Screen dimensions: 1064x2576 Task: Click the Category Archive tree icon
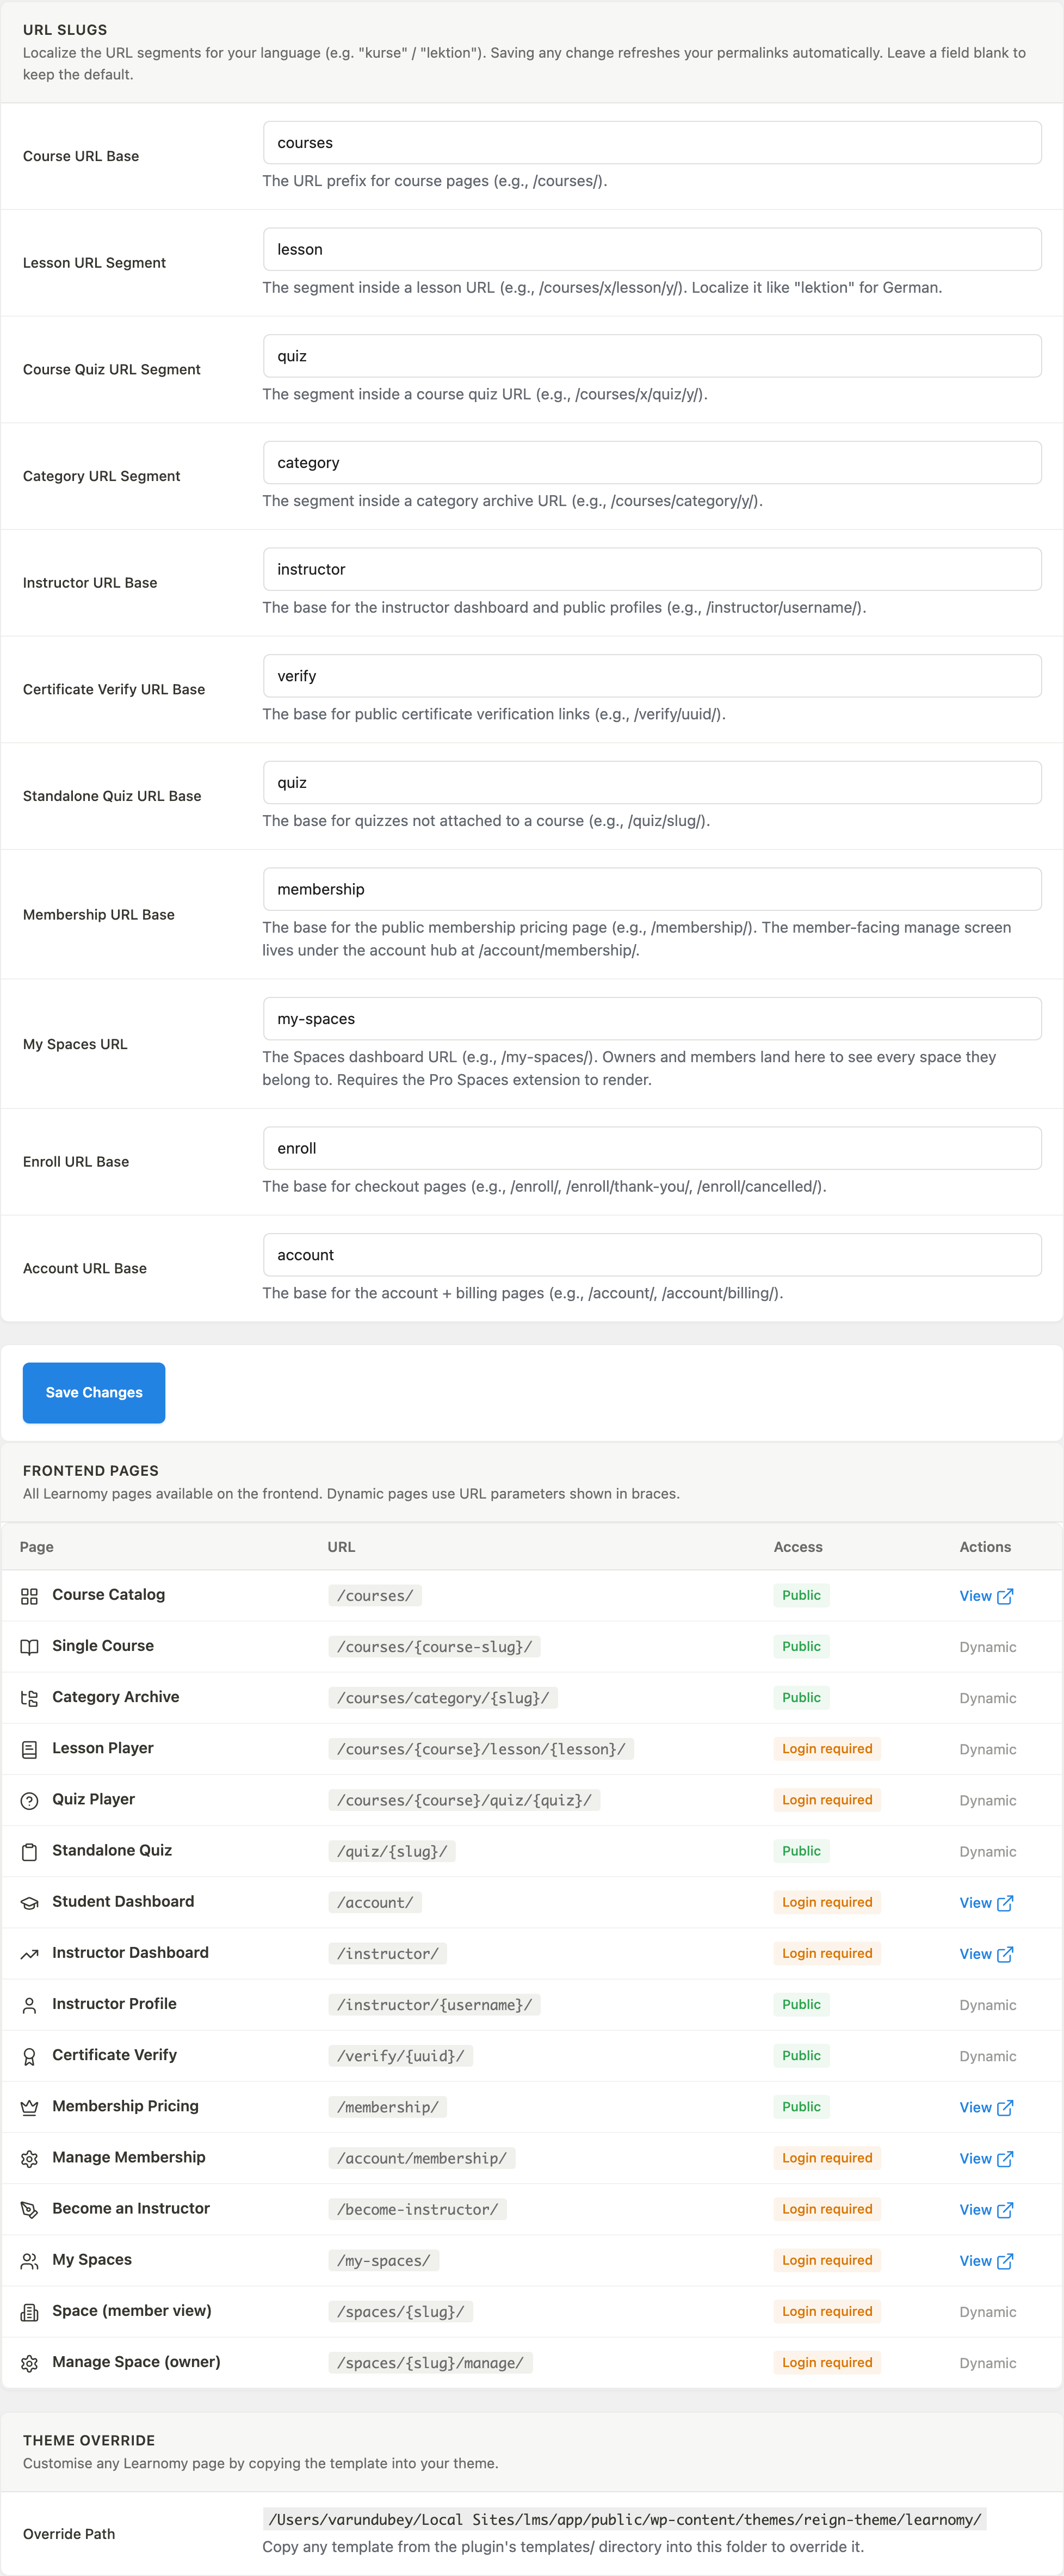click(x=29, y=1698)
